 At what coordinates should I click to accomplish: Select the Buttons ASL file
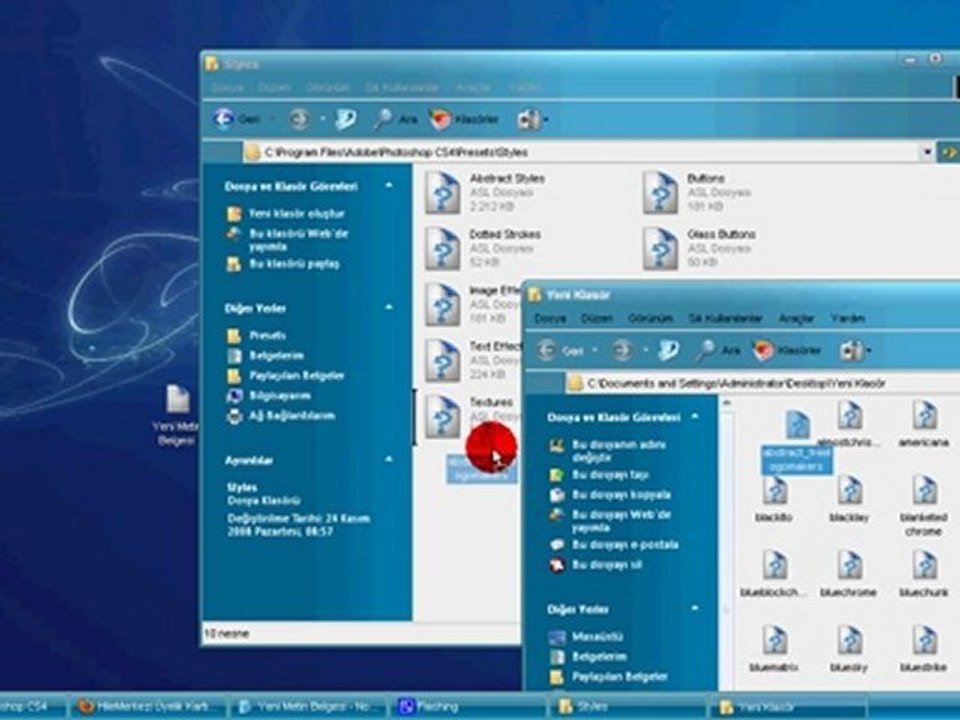pos(698,192)
